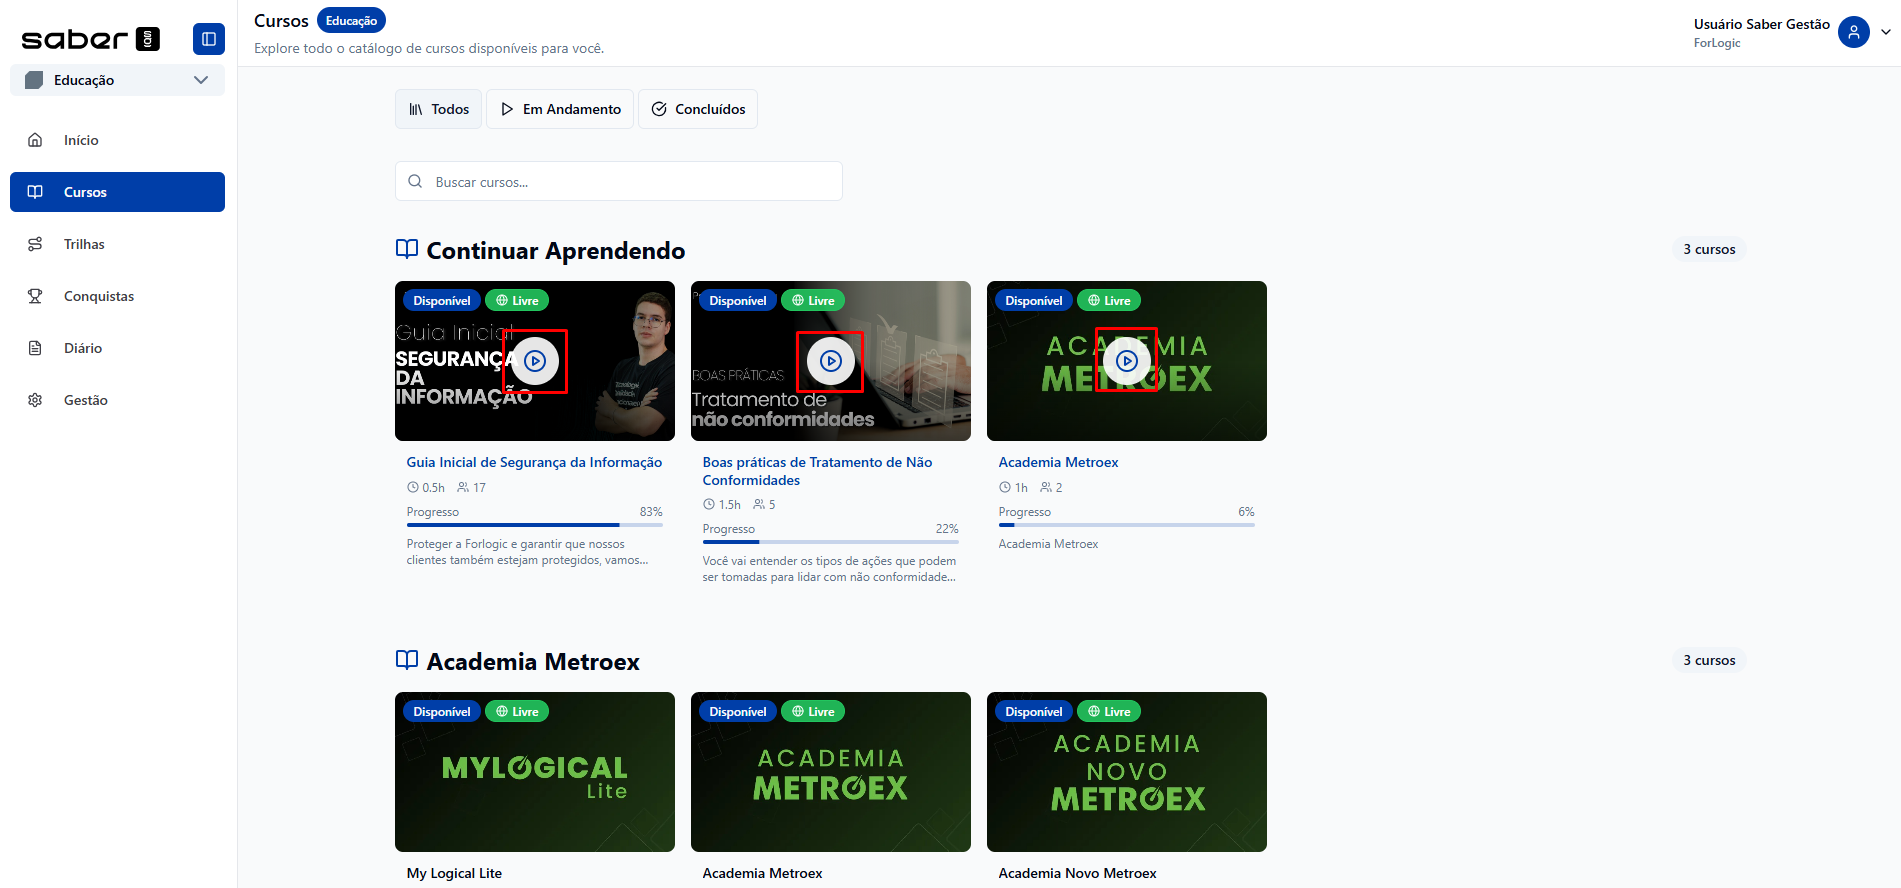Image resolution: width=1901 pixels, height=888 pixels.
Task: Play the Tratamento de Não Conformidades course
Action: pos(830,361)
